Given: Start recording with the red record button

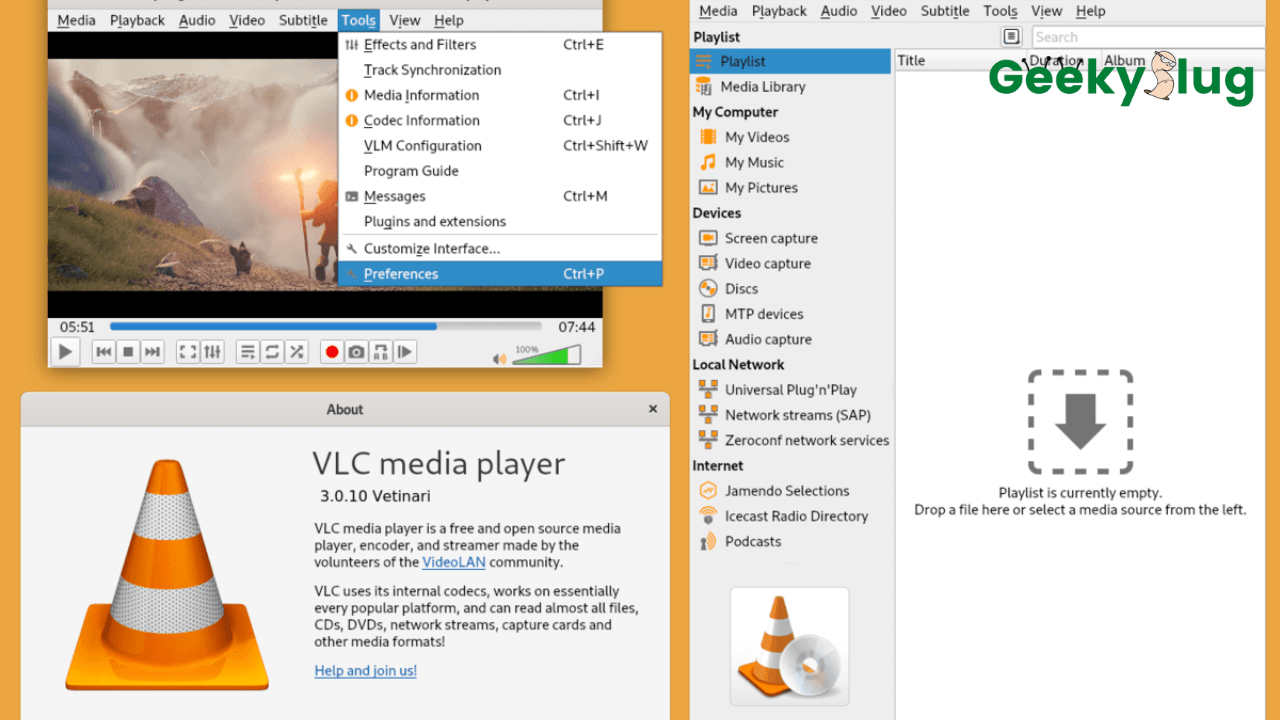Looking at the screenshot, I should click(331, 351).
